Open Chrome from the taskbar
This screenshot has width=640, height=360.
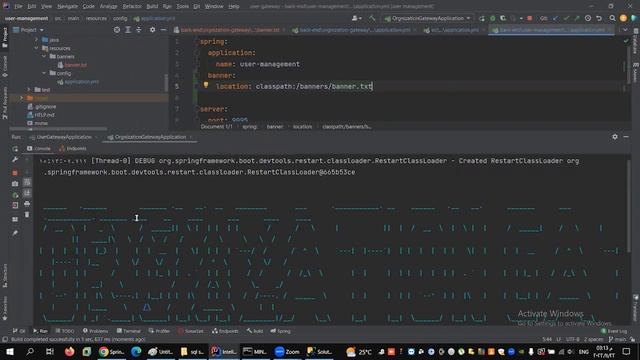[x=112, y=351]
